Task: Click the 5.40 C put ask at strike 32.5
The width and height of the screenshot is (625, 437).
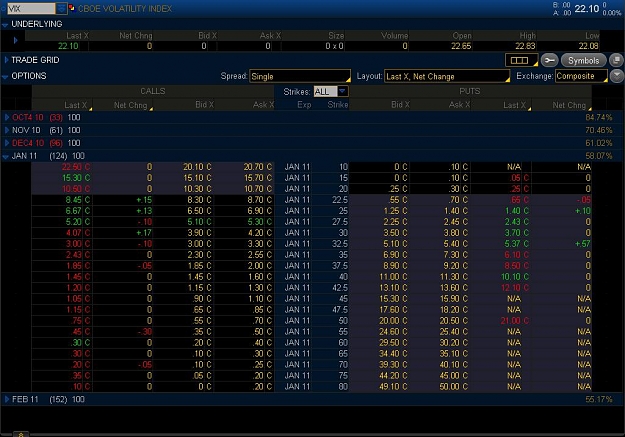Action: pos(455,244)
